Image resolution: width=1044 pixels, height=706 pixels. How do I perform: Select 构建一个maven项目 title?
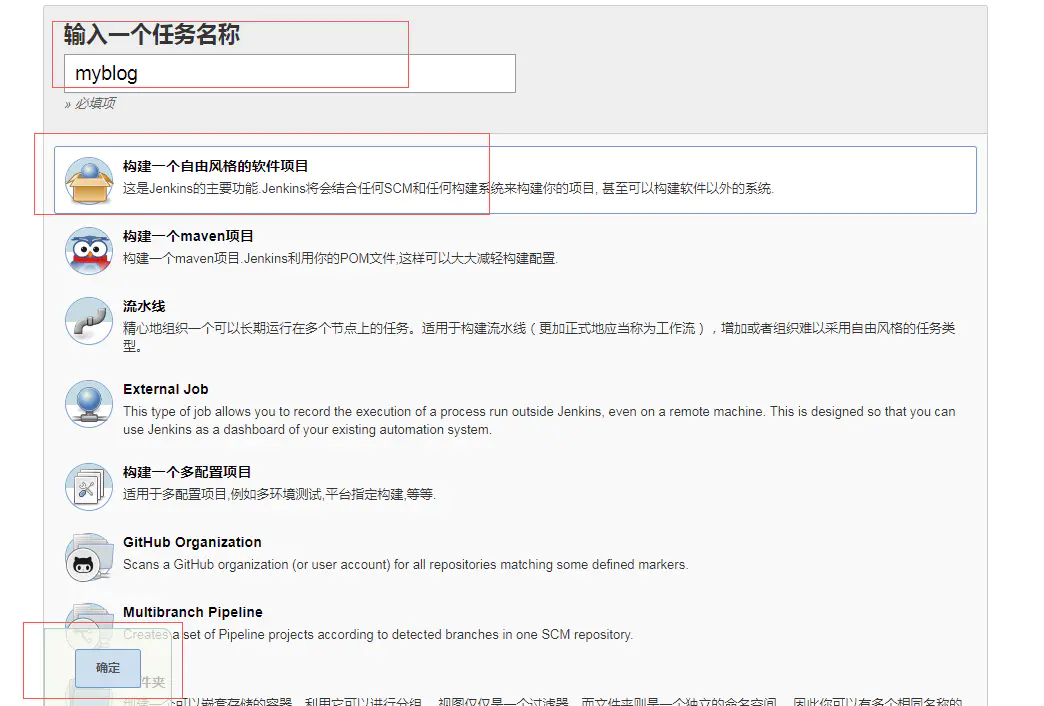pos(188,236)
